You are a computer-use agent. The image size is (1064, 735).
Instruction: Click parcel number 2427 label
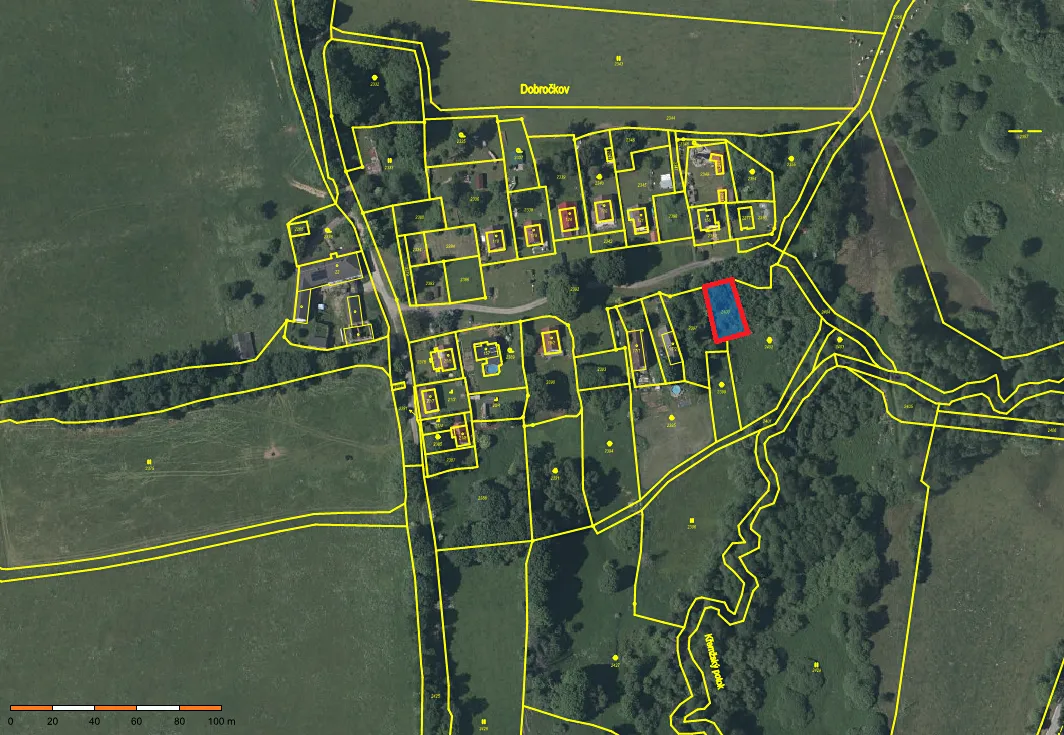615,665
